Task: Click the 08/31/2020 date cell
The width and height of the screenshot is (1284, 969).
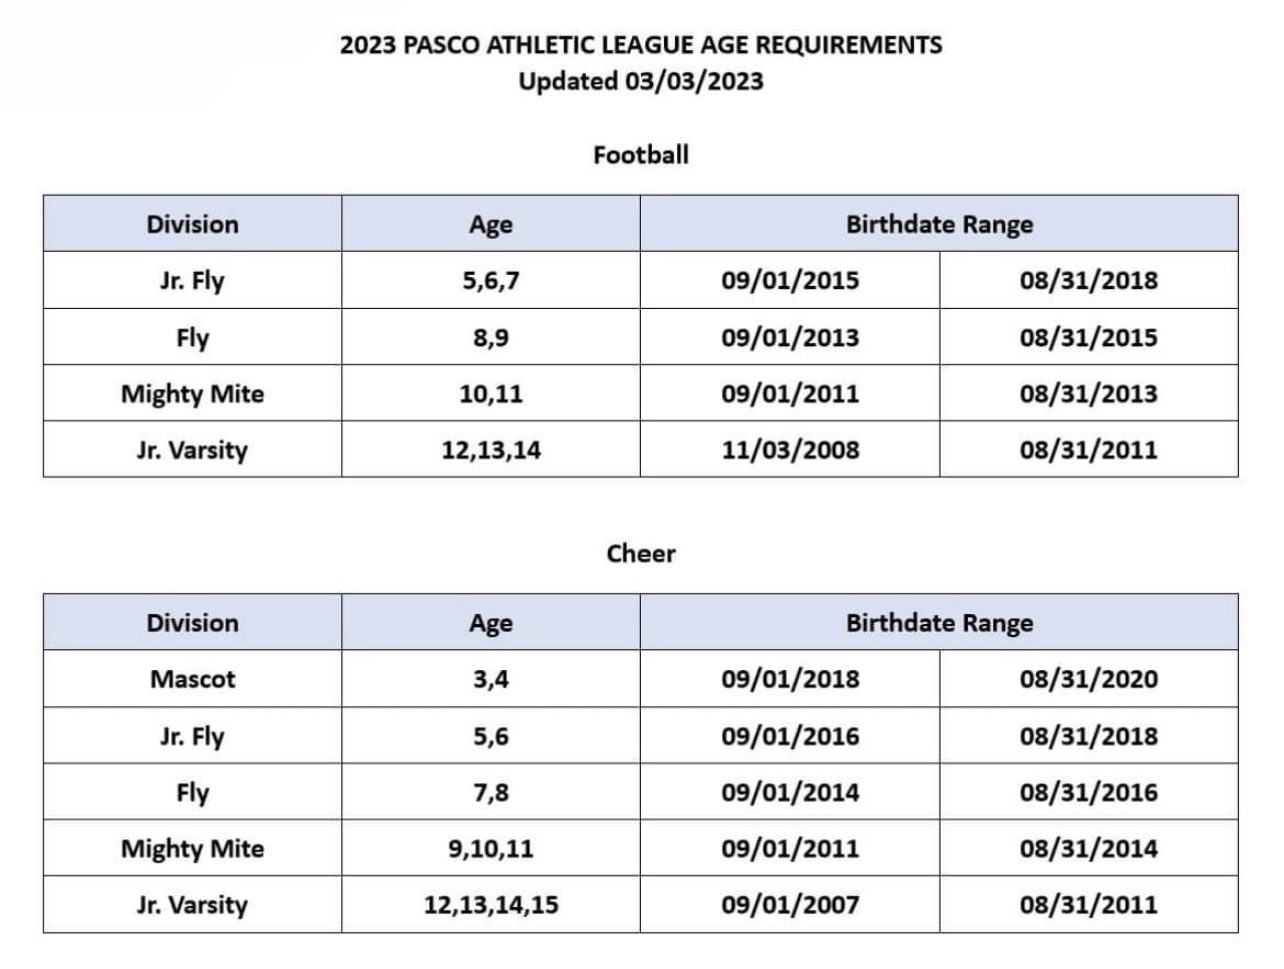Action: tap(1089, 679)
